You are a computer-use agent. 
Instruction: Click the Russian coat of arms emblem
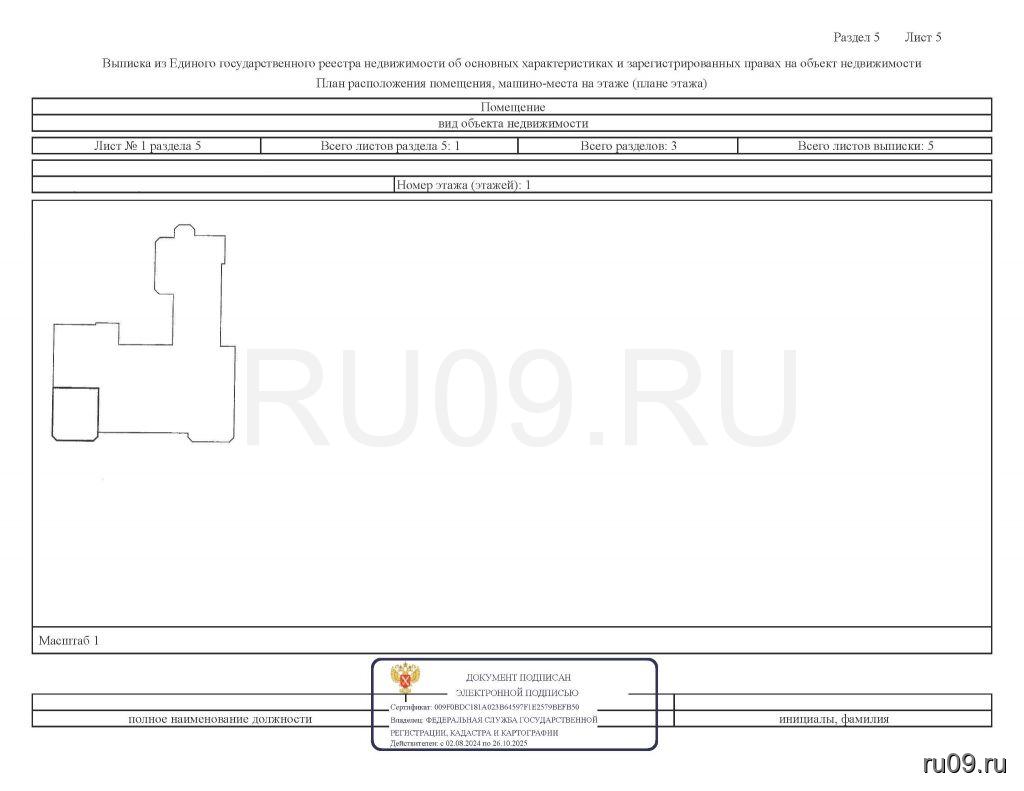(x=405, y=677)
